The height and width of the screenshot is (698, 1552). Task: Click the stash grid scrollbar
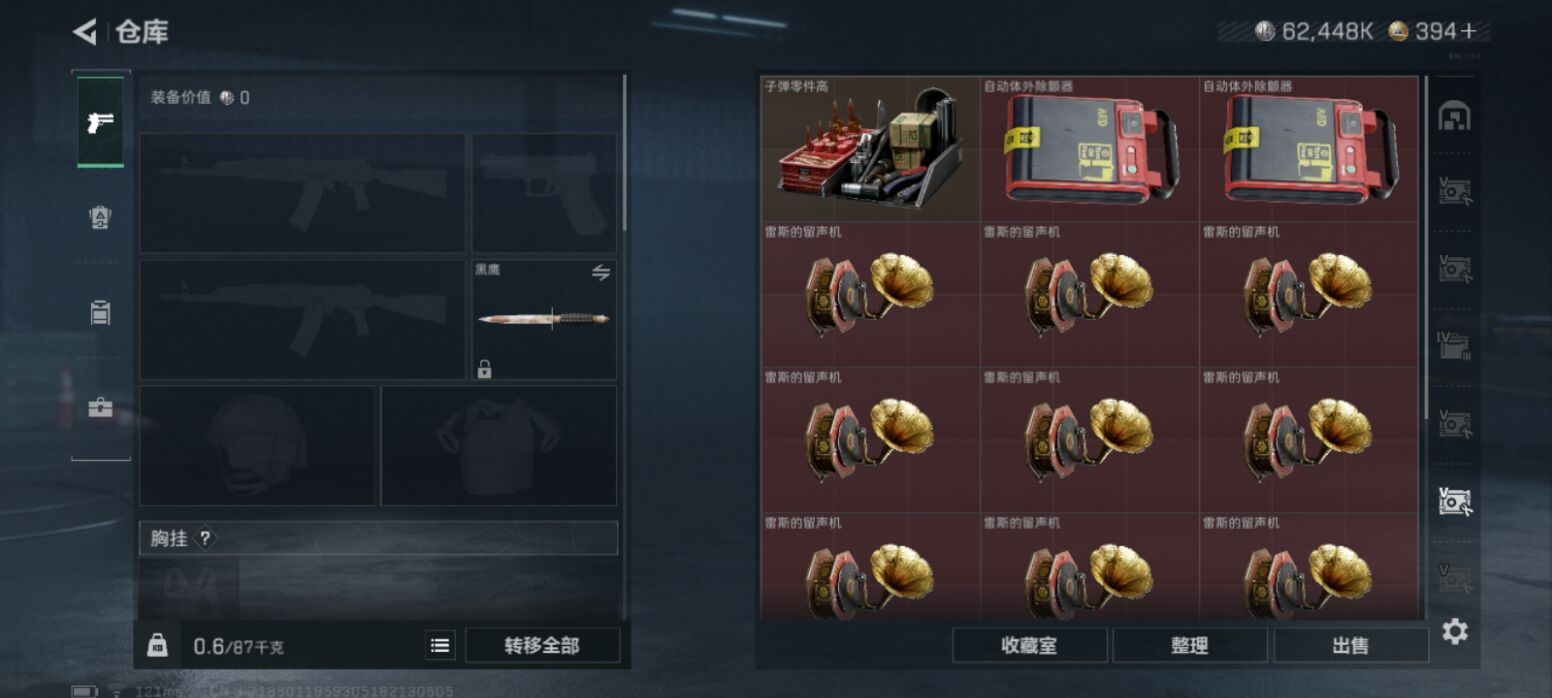pos(1427,247)
